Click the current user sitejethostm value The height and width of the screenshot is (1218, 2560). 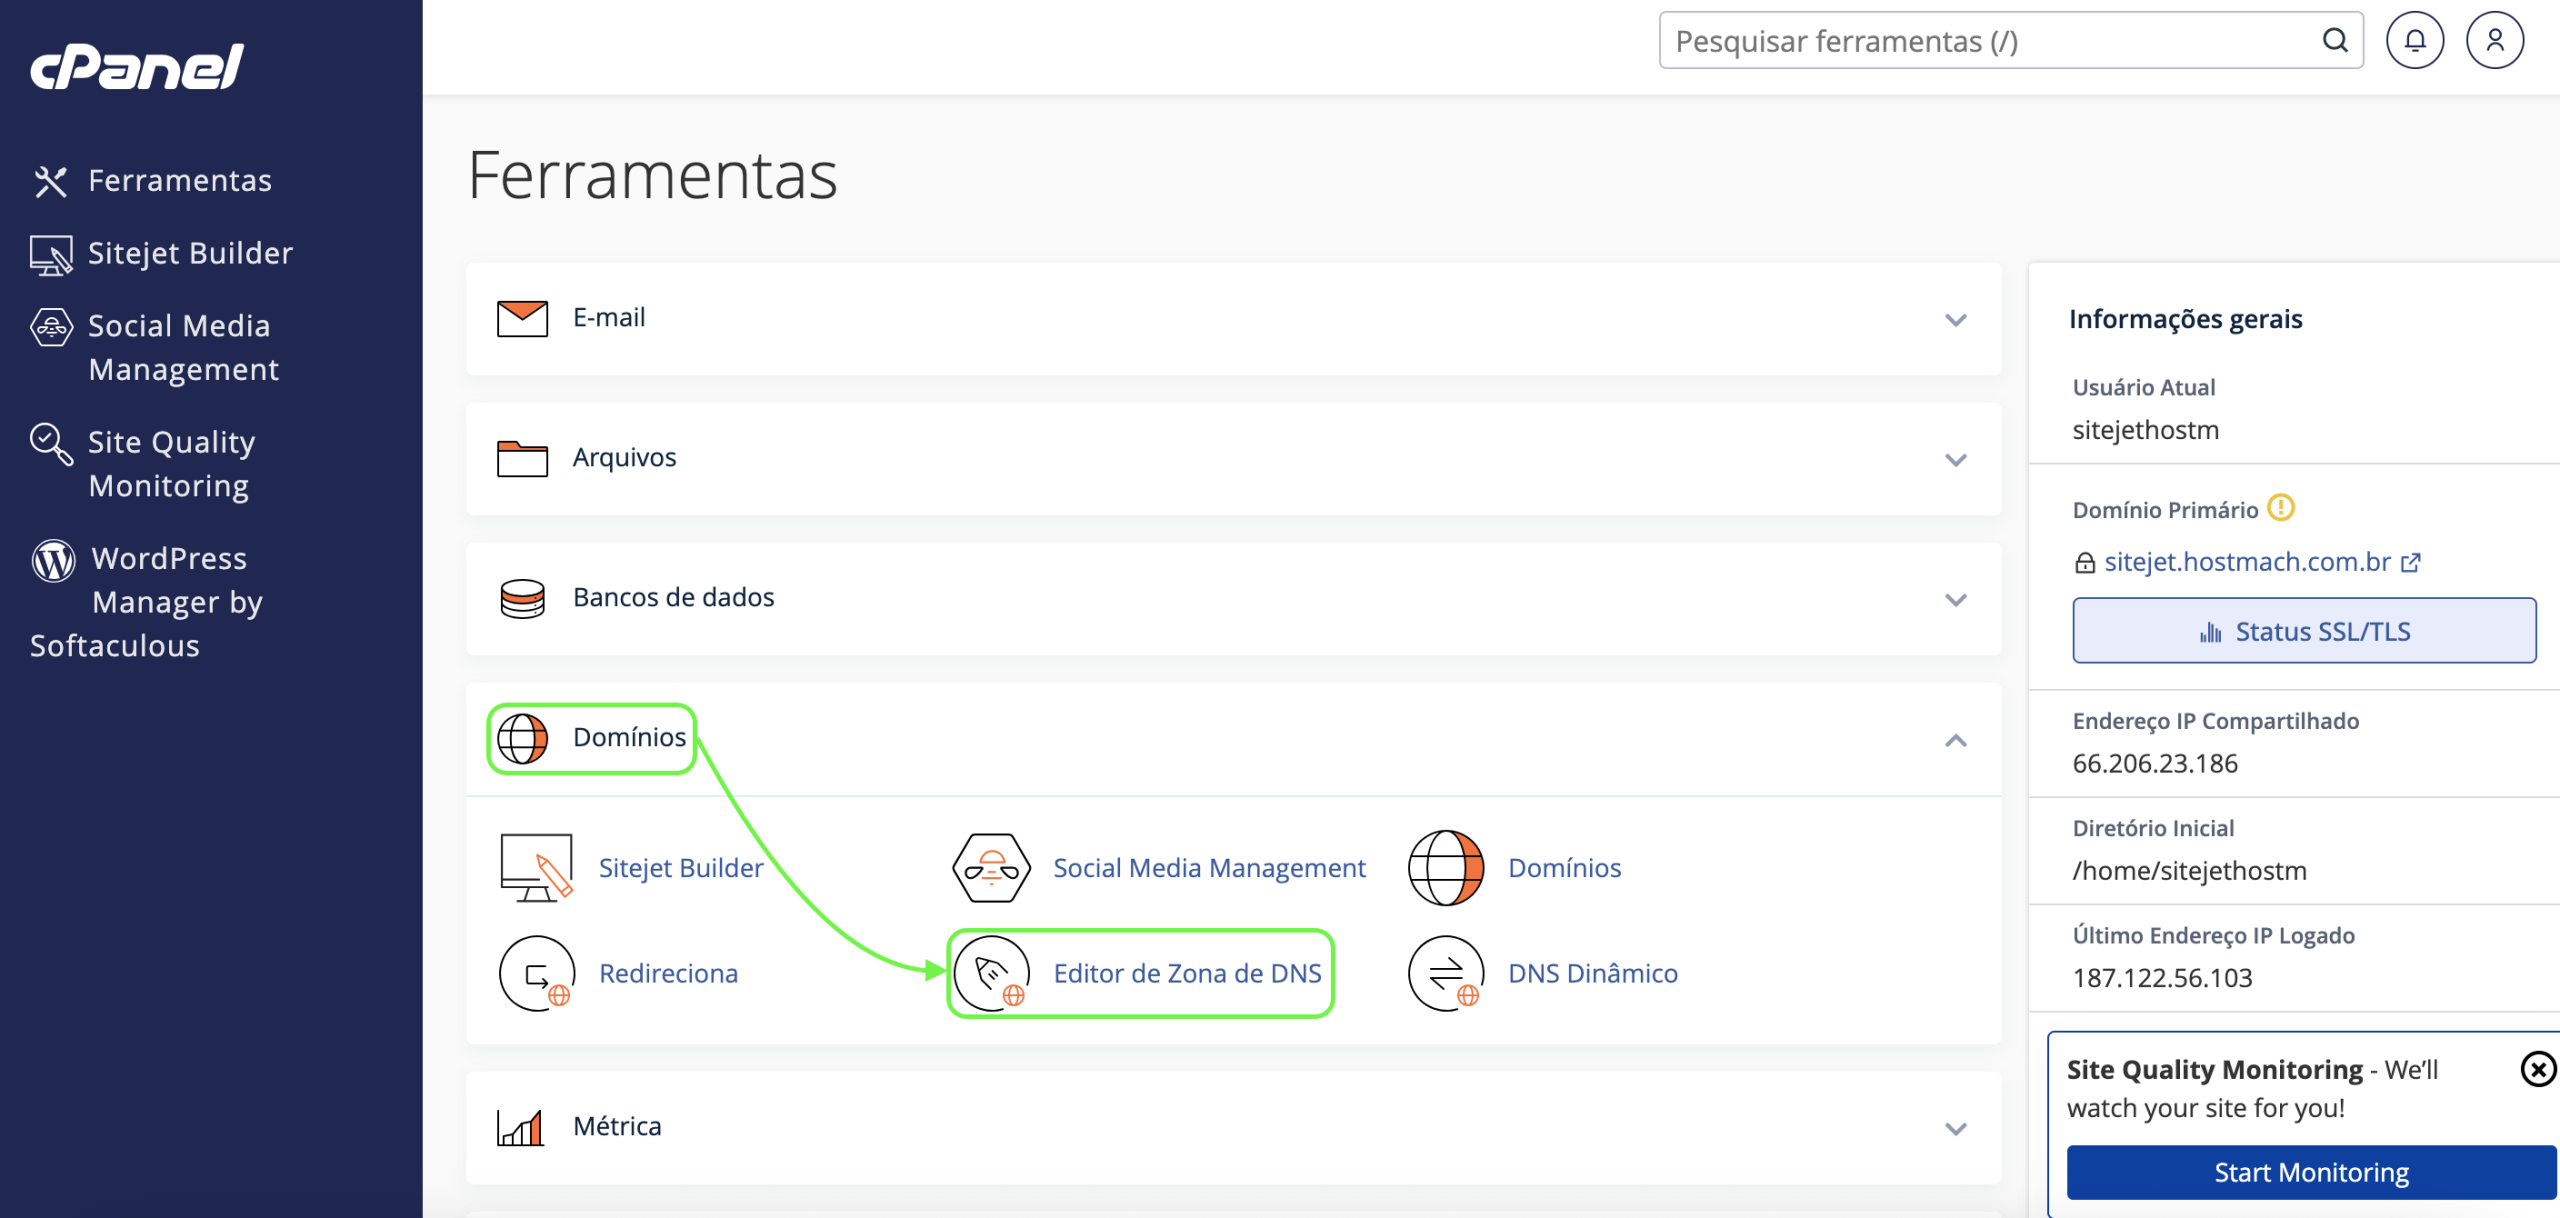[x=2145, y=430]
